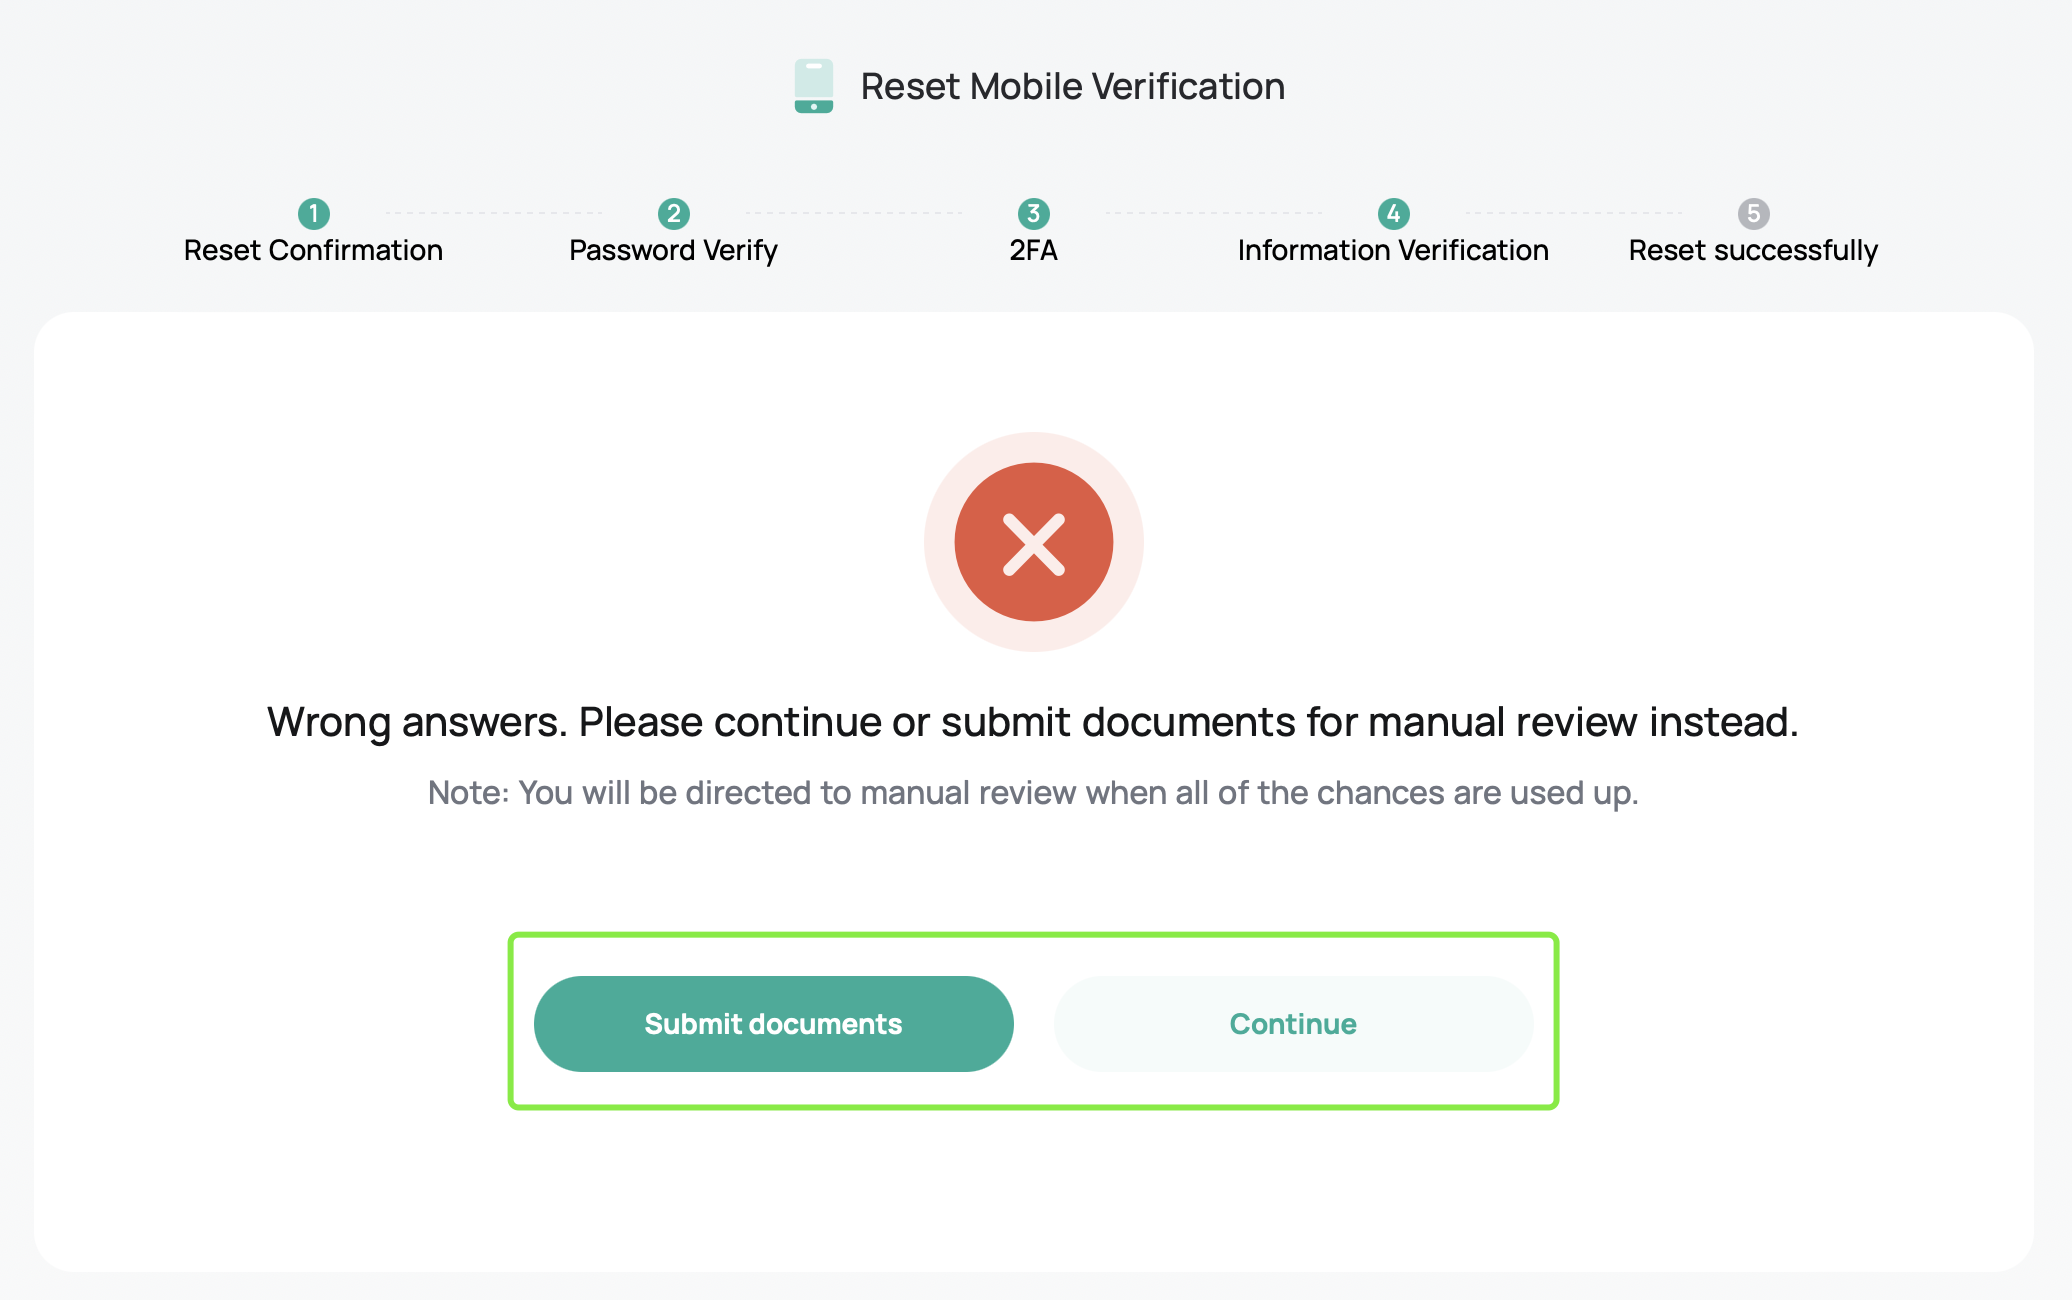The image size is (2072, 1300).
Task: Click the red error X icon
Action: tap(1034, 542)
